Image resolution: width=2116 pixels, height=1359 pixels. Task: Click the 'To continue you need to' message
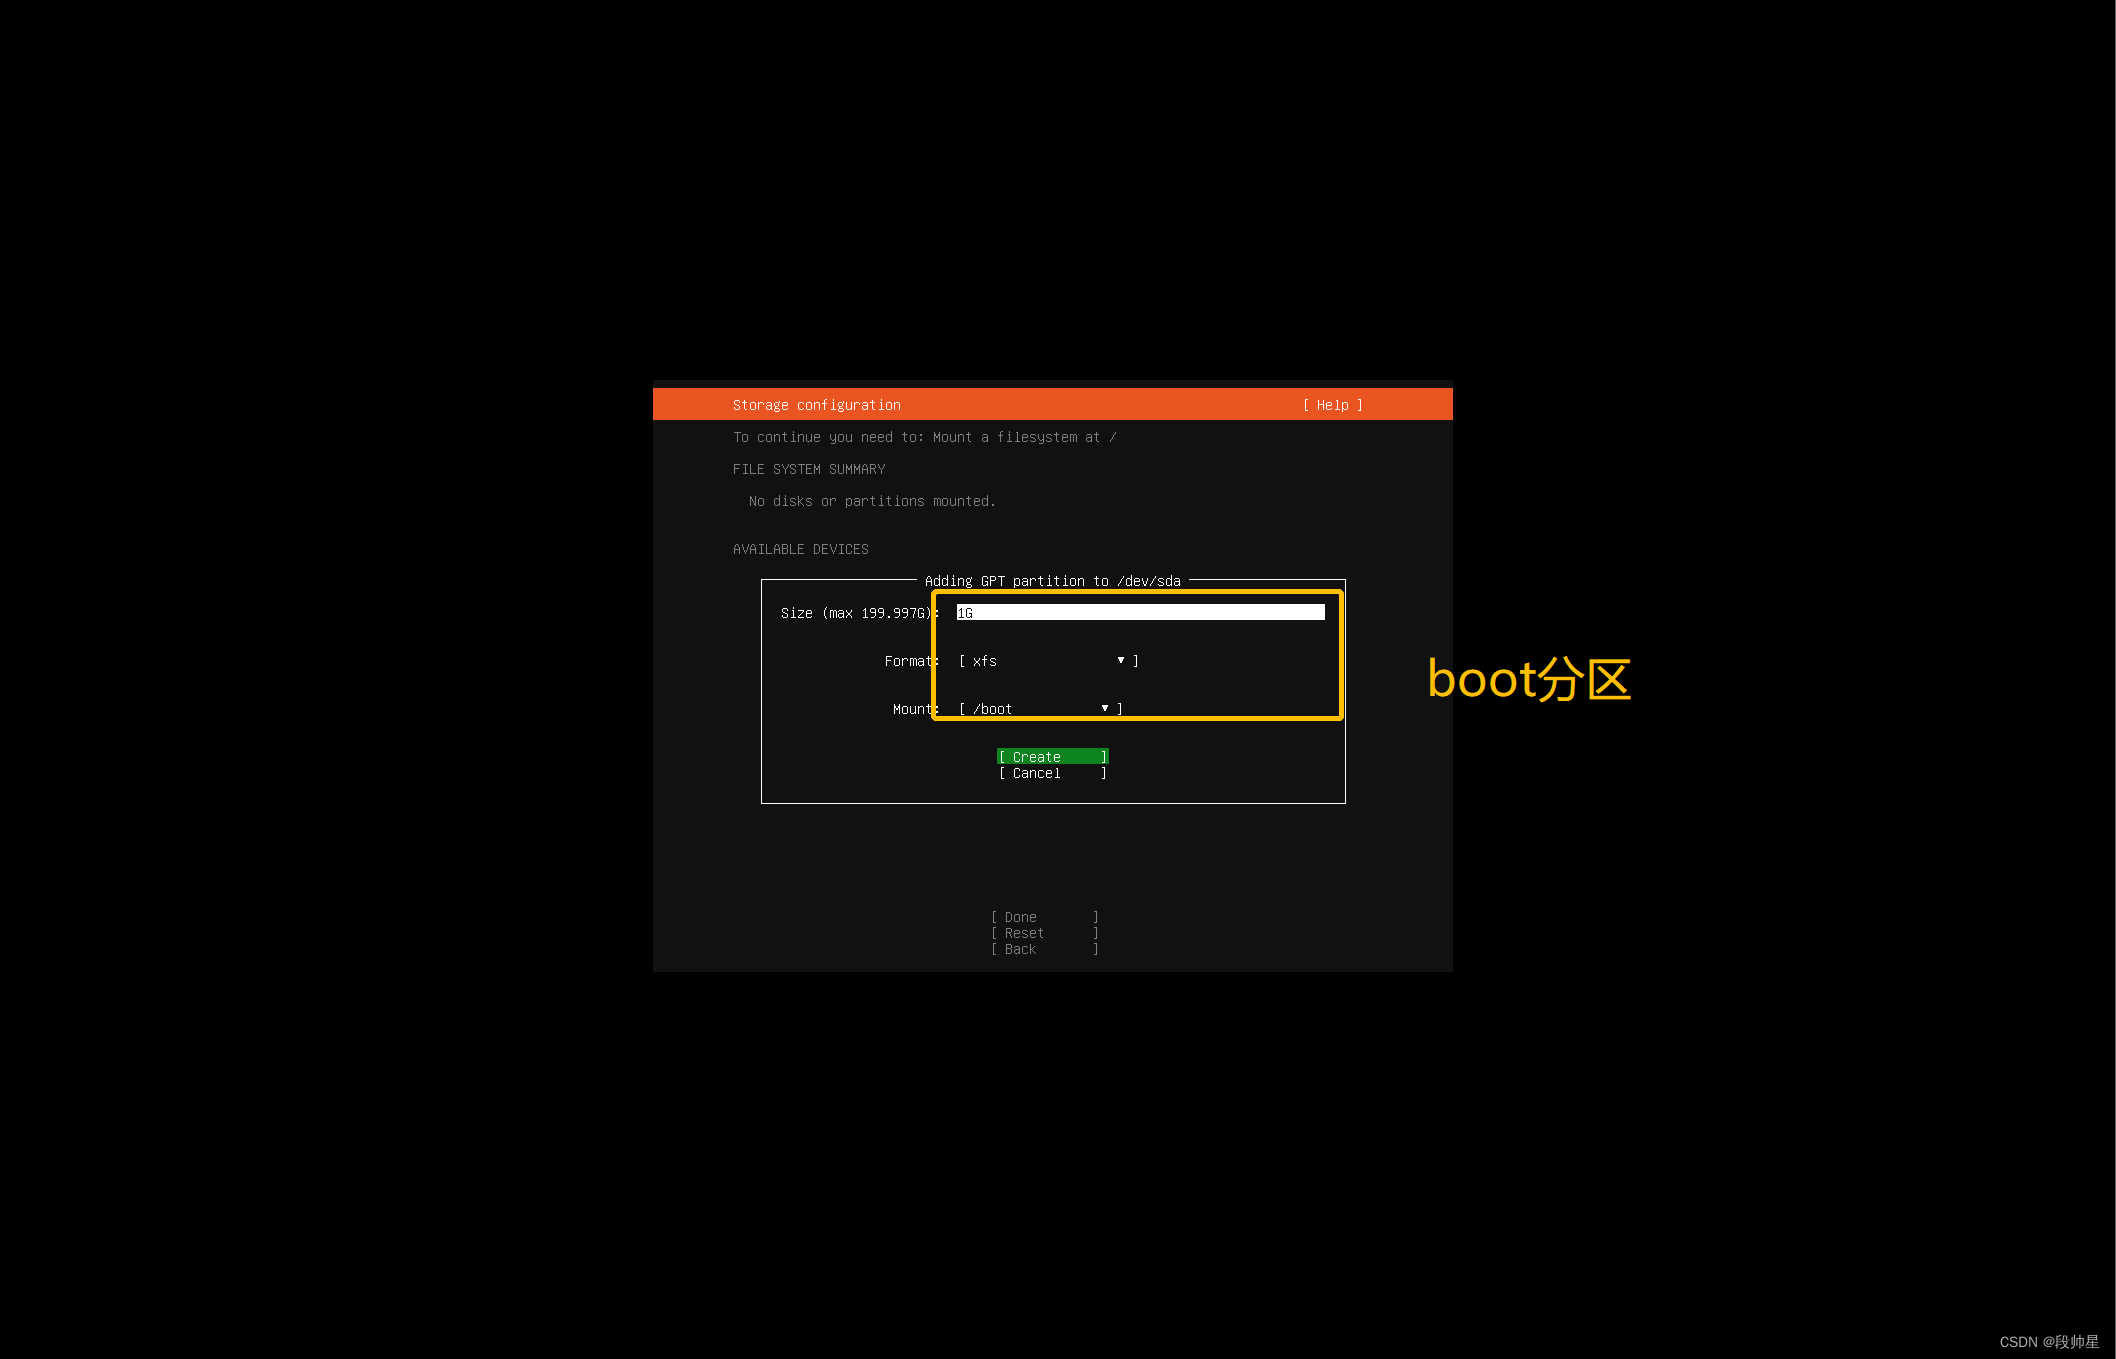[924, 437]
